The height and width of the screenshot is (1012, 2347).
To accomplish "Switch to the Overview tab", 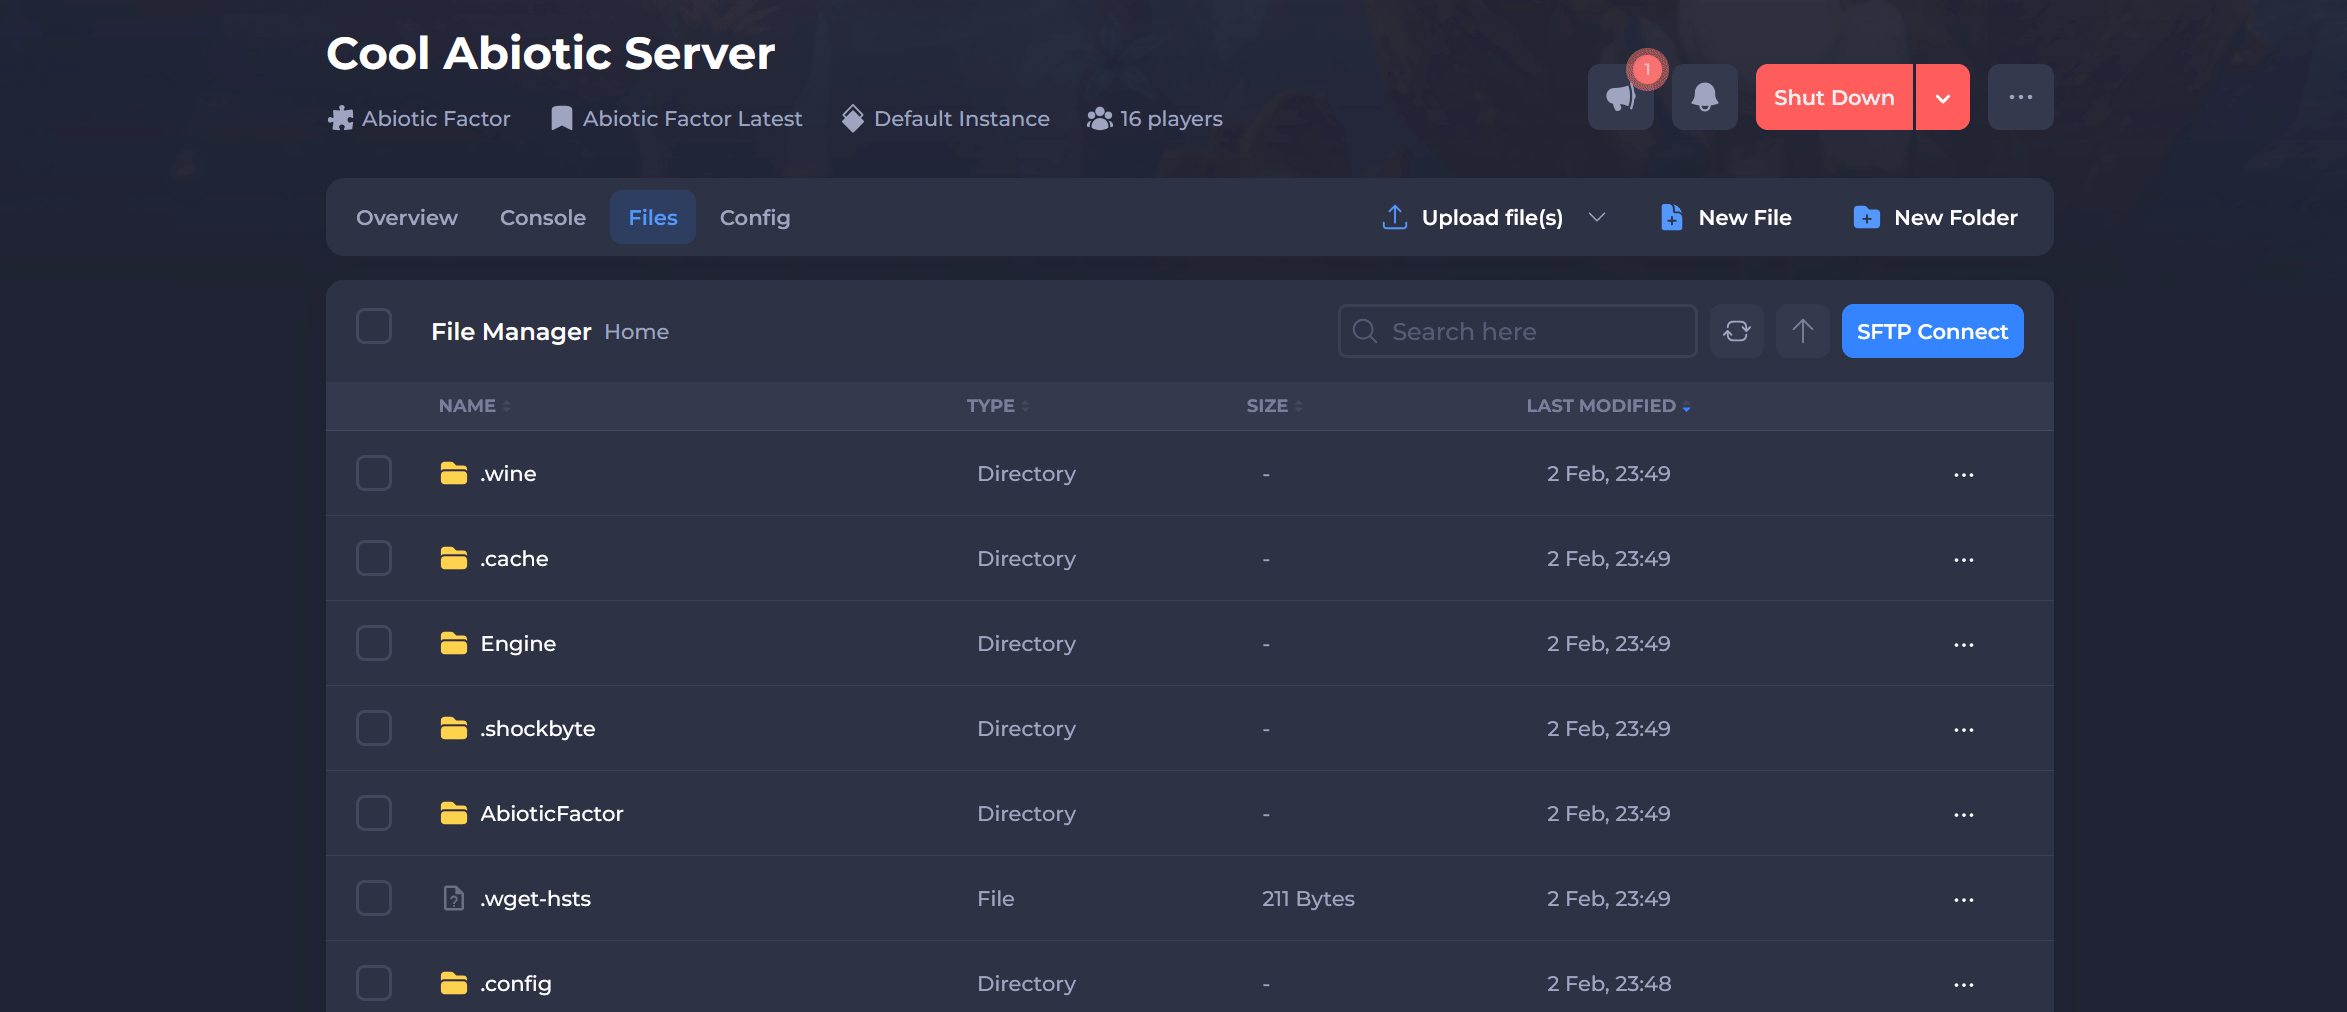I will [407, 217].
